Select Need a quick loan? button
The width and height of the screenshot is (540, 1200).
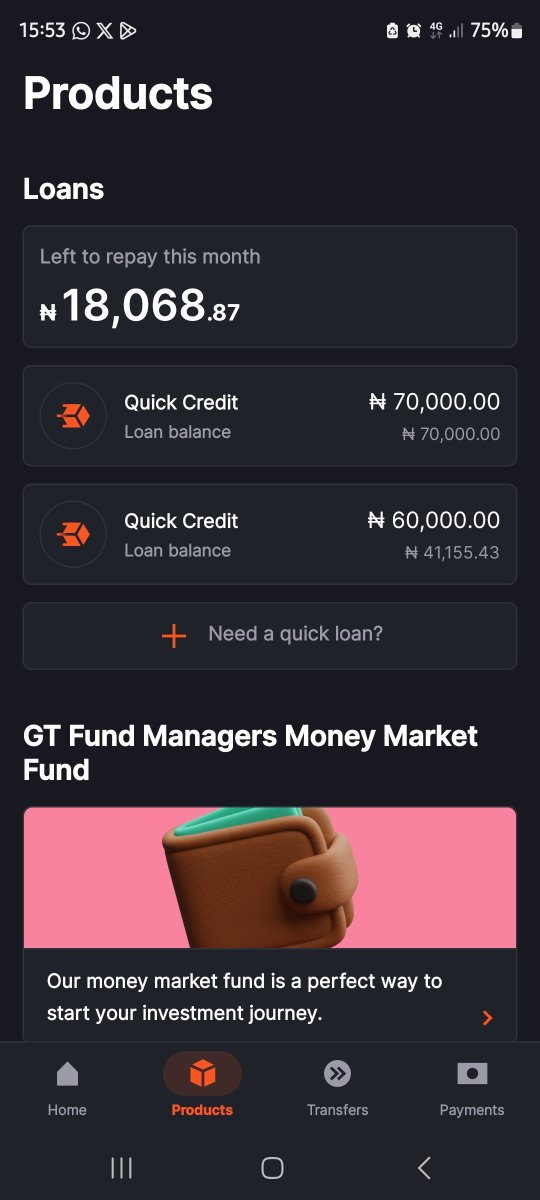click(270, 636)
